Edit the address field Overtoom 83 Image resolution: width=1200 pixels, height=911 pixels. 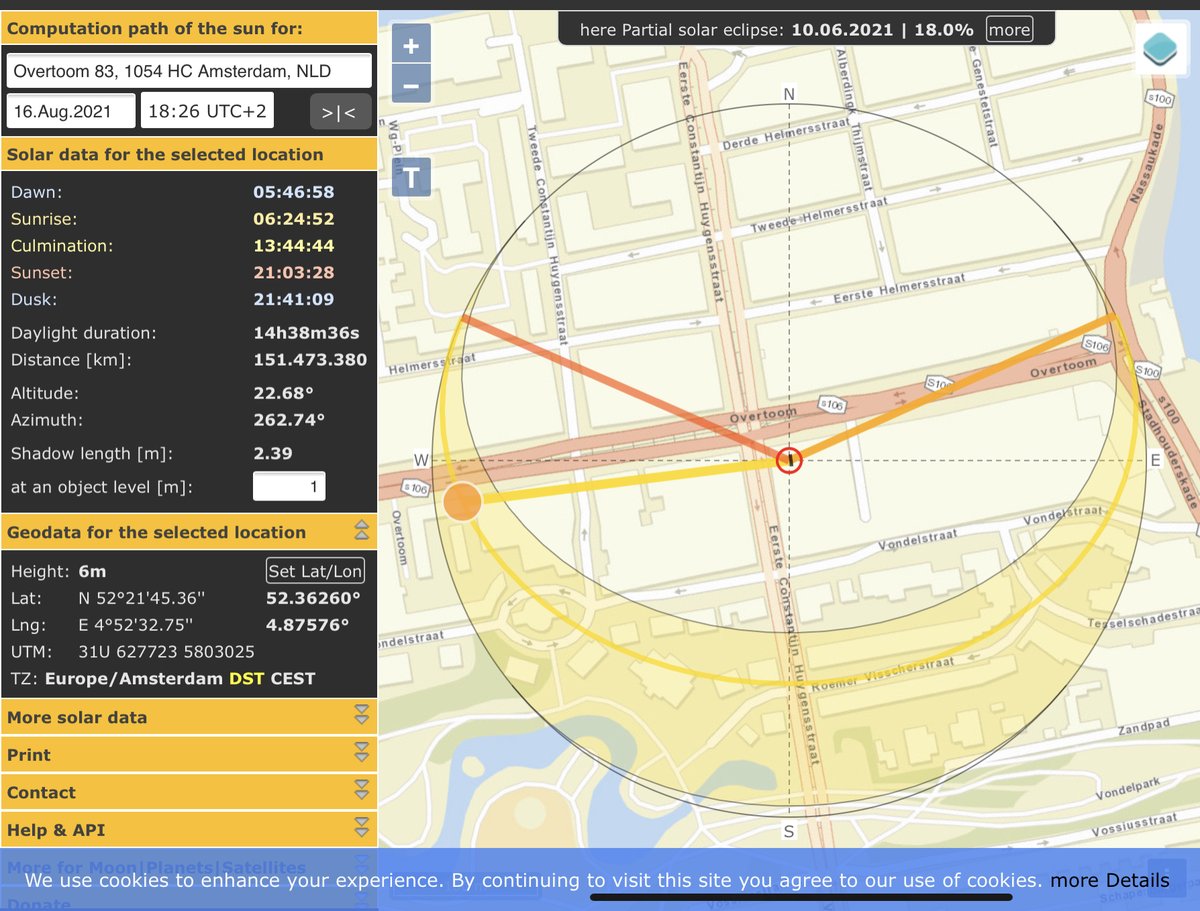tap(189, 71)
